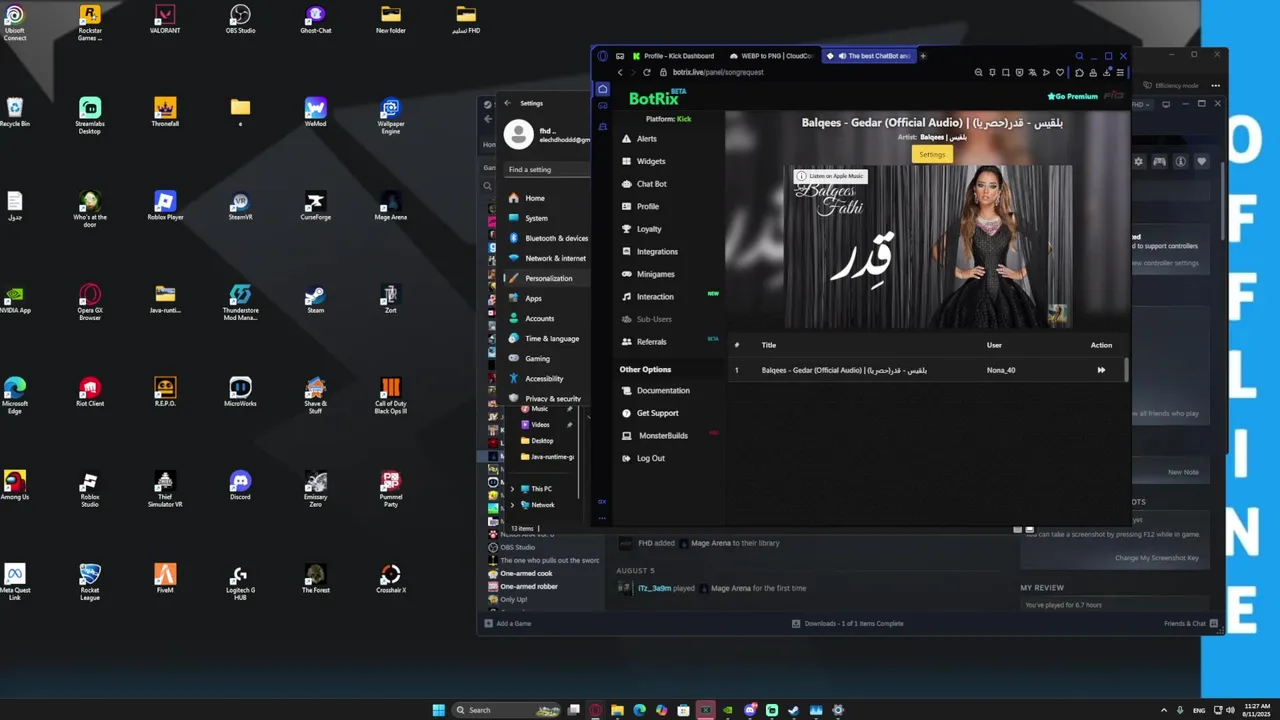
Task: Reload the botrix.live page
Action: [647, 72]
